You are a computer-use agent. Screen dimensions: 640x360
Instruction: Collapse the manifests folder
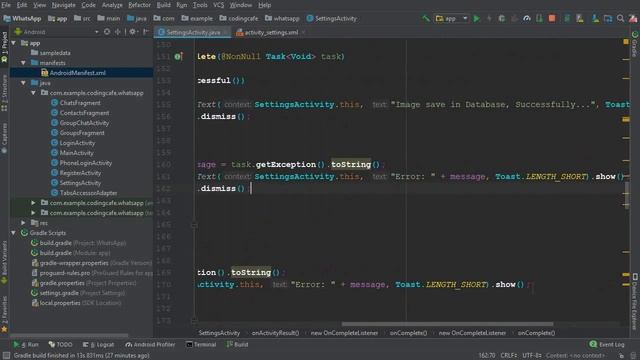23,63
